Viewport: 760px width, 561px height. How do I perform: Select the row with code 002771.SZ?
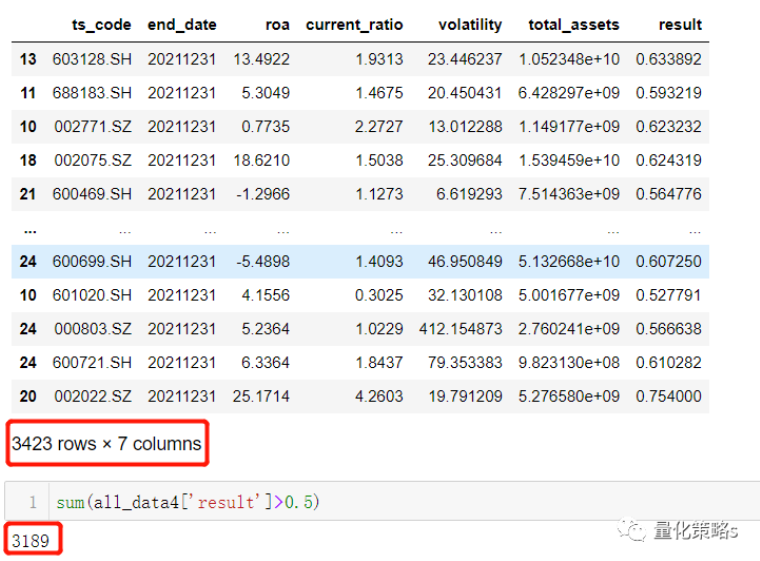pyautogui.click(x=360, y=127)
